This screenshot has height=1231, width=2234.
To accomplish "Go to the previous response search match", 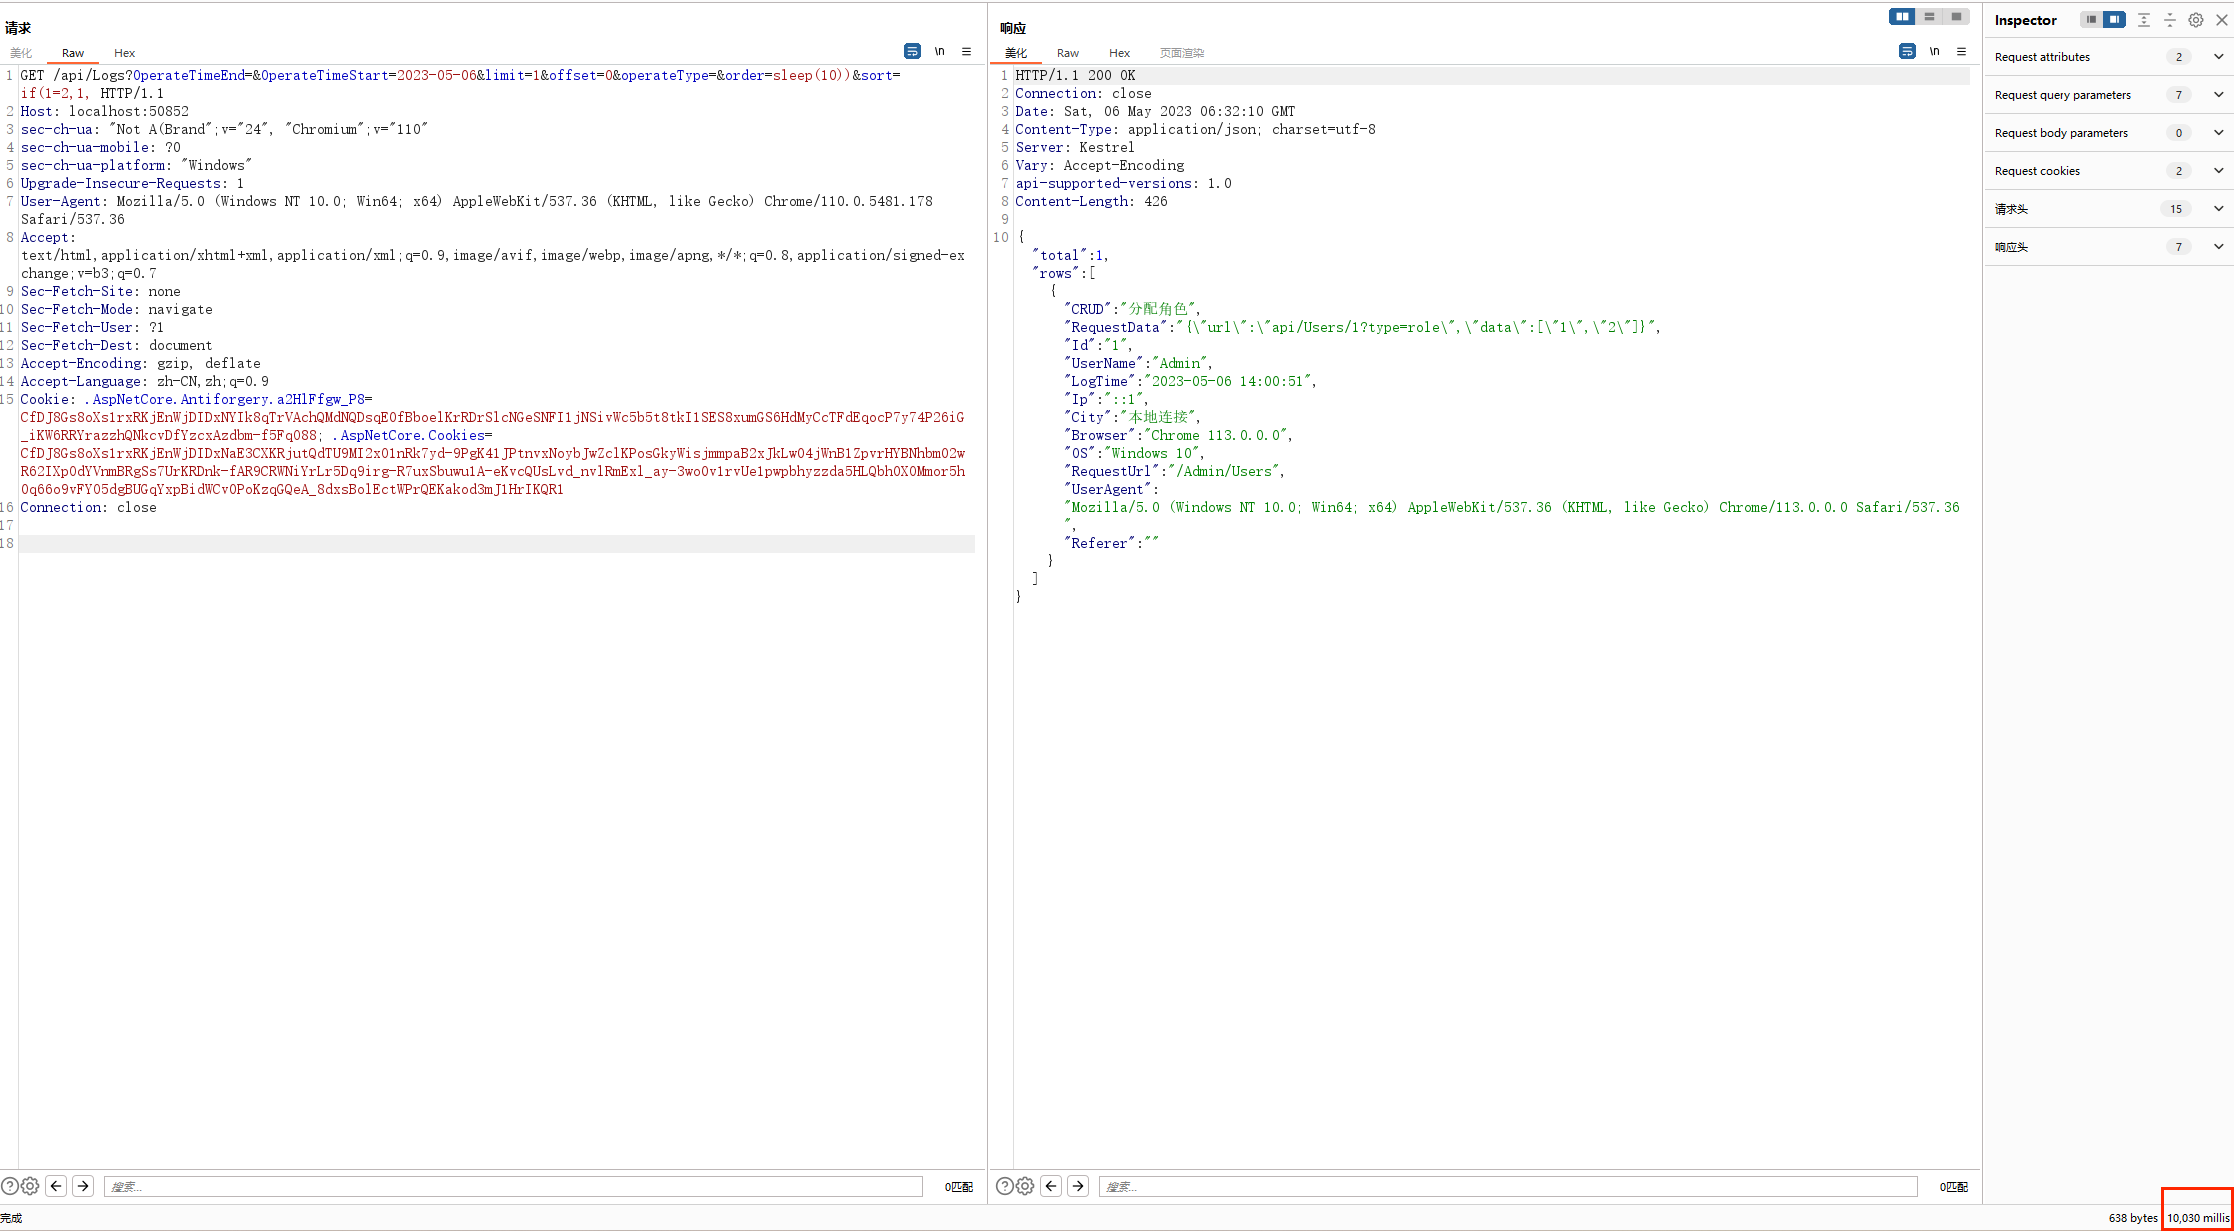I will [x=1051, y=1186].
